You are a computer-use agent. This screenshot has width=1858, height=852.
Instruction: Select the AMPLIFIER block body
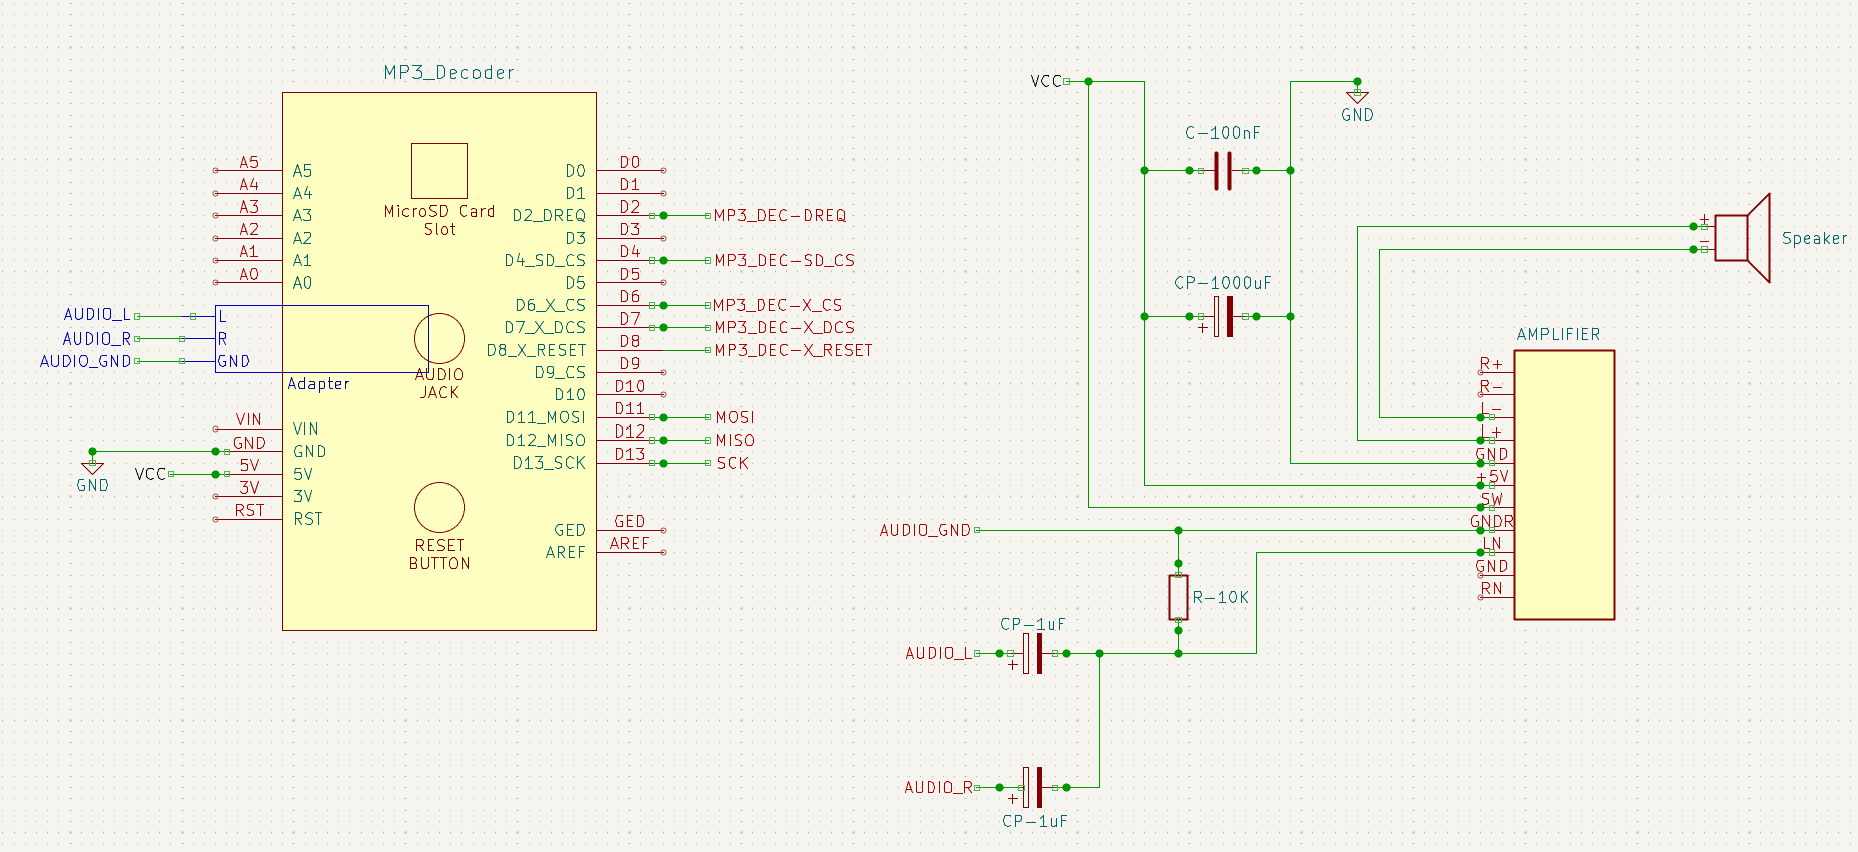(1564, 485)
